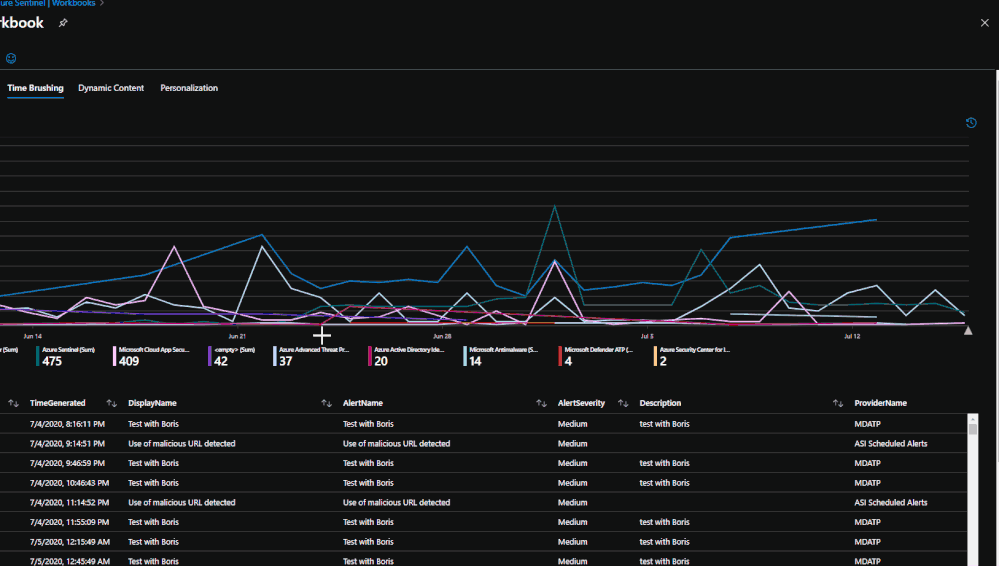Image resolution: width=999 pixels, height=566 pixels.
Task: Select the Microsoft Antimalware 14 legend
Action: coord(501,356)
